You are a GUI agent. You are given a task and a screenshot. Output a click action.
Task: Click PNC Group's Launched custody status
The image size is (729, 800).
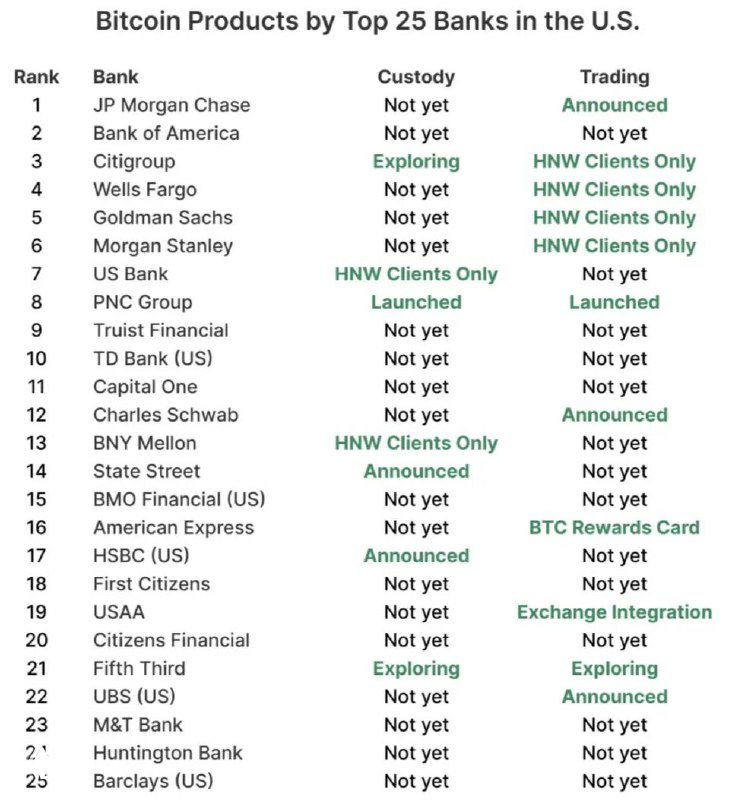tap(416, 302)
